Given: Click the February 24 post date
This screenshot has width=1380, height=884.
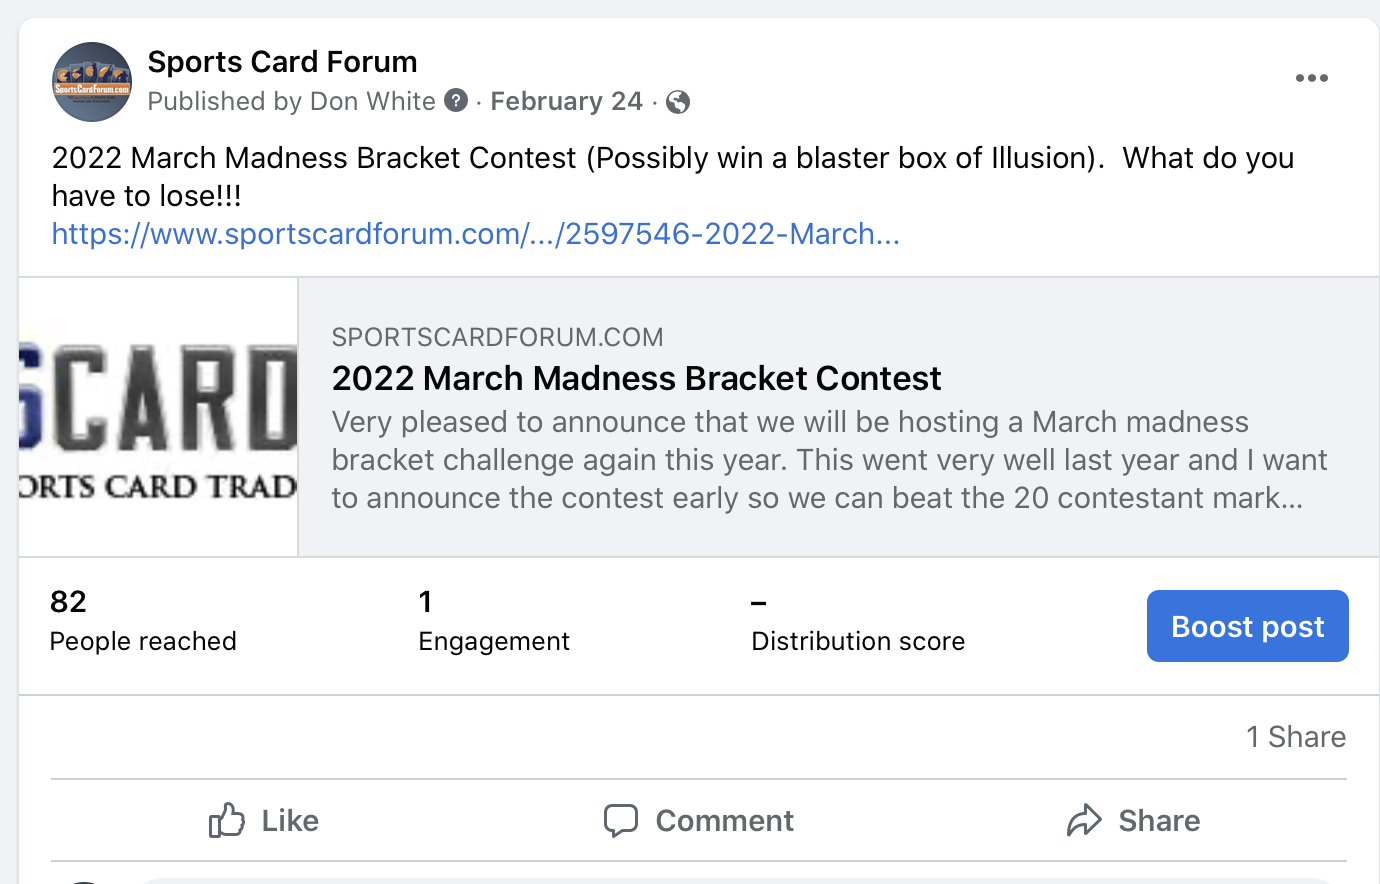Looking at the screenshot, I should click(x=566, y=101).
